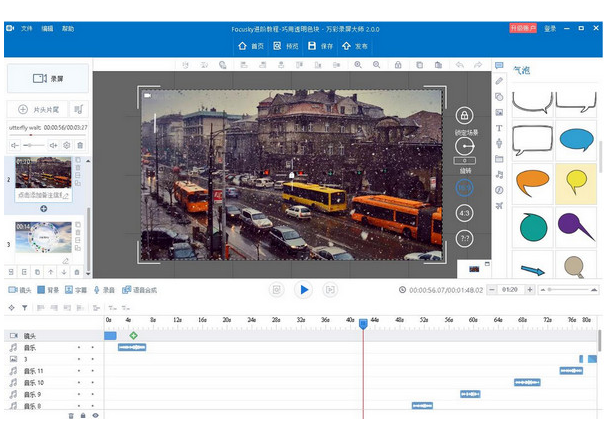Image resolution: width=604 pixels, height=440 pixels.
Task: Click the 01:20 duration field
Action: (511, 290)
